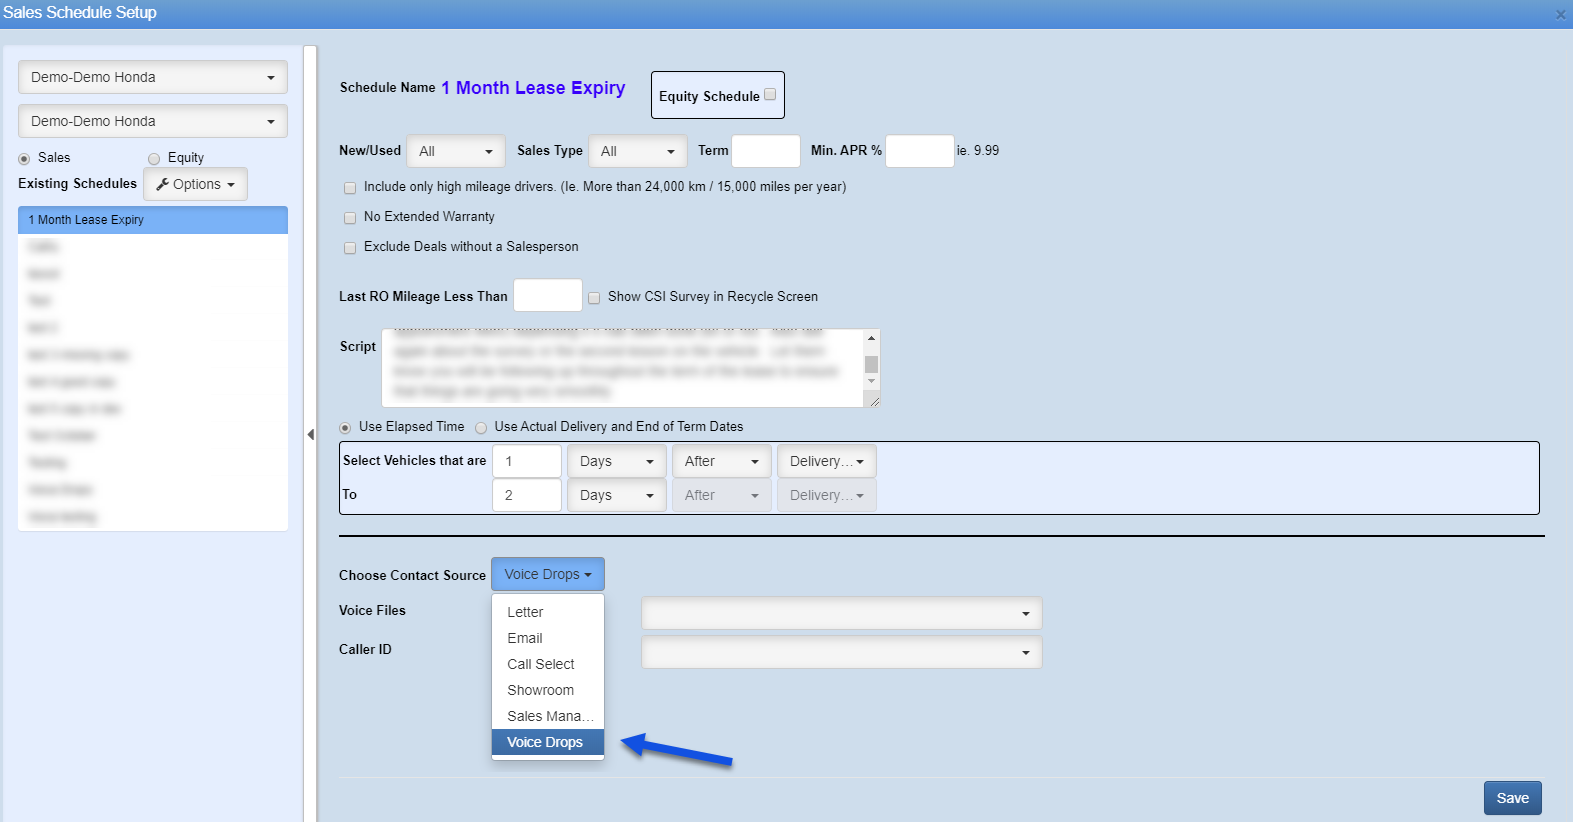Close the Sales Schedule Setup window
Image resolution: width=1573 pixels, height=822 pixels.
click(1559, 14)
